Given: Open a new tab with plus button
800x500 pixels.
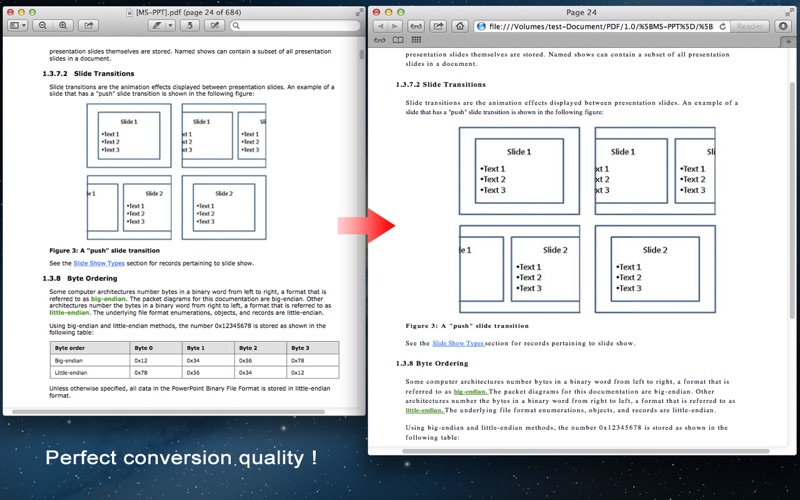Looking at the screenshot, I should click(788, 42).
